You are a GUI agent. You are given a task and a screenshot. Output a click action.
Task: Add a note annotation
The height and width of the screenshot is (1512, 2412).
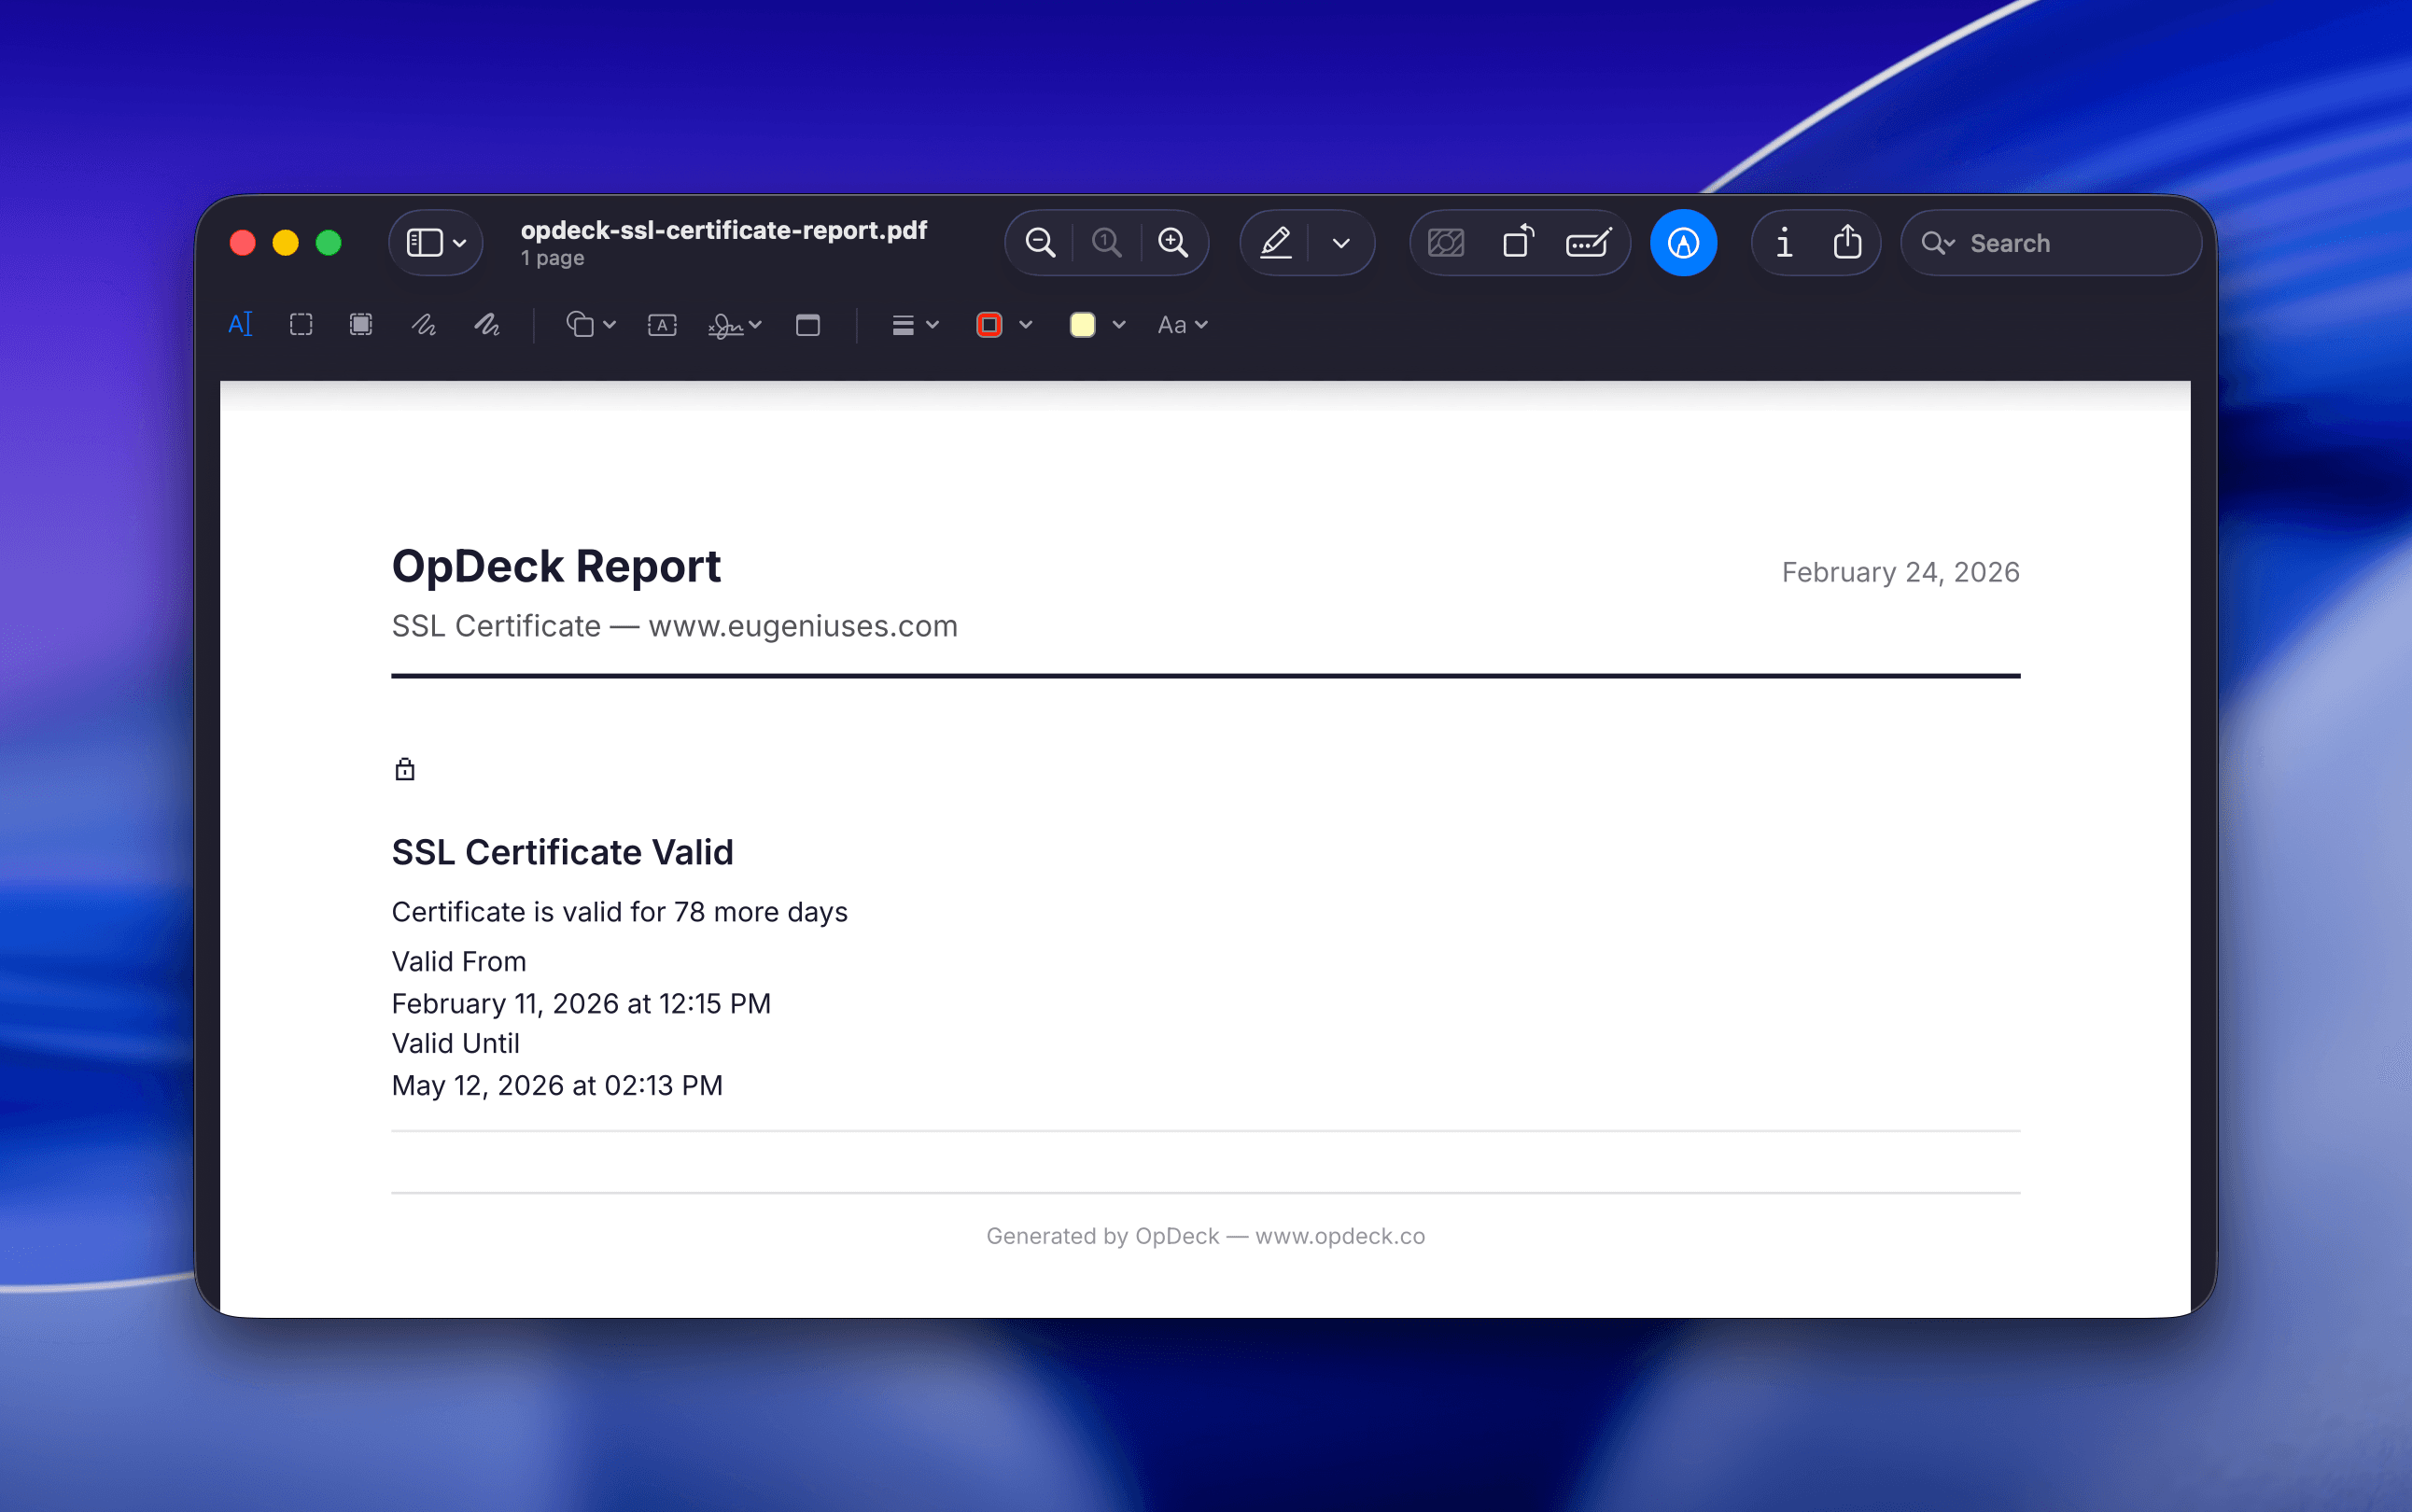[809, 323]
